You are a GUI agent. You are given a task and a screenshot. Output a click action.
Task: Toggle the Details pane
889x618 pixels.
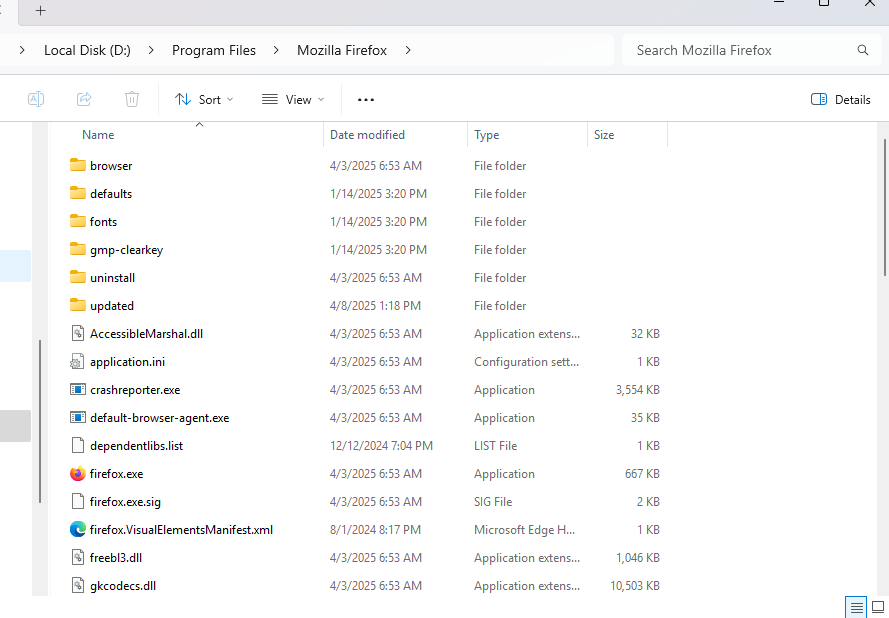840,100
